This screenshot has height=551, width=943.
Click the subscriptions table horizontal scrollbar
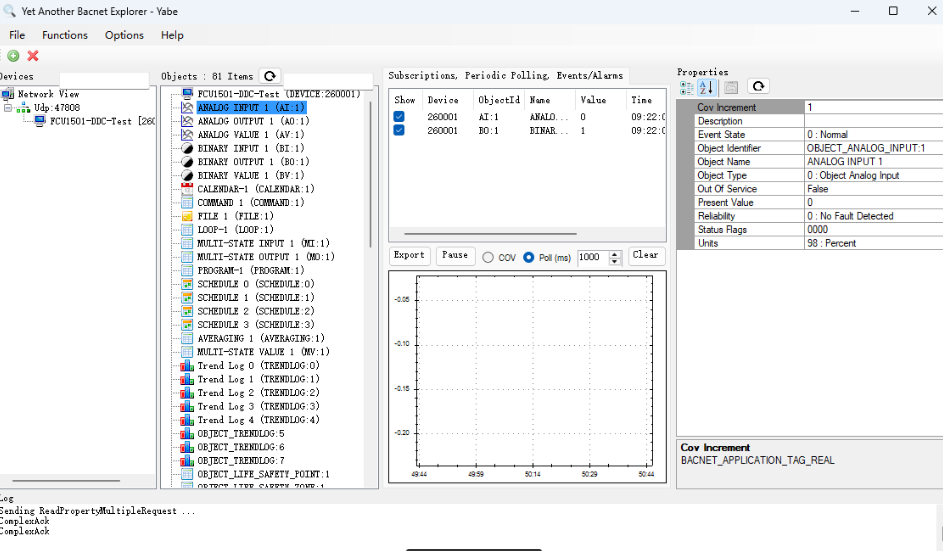point(490,234)
